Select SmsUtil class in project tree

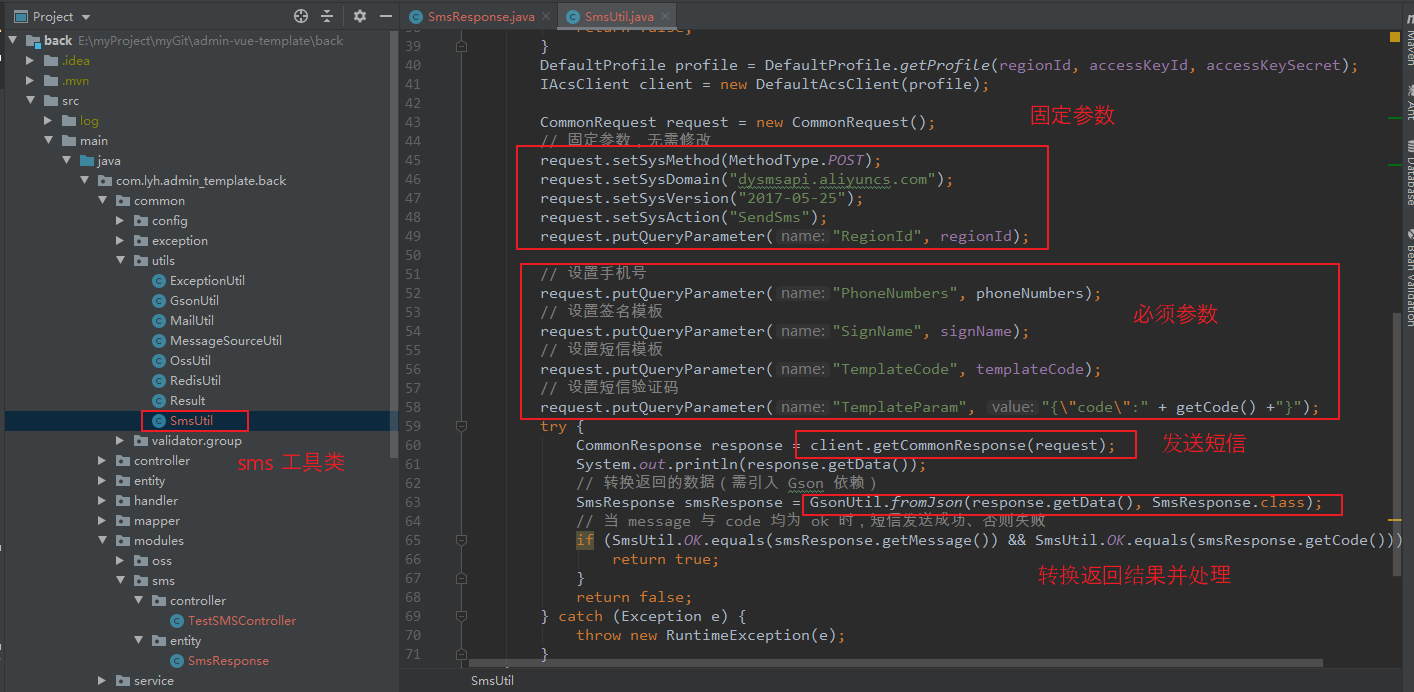[191, 421]
